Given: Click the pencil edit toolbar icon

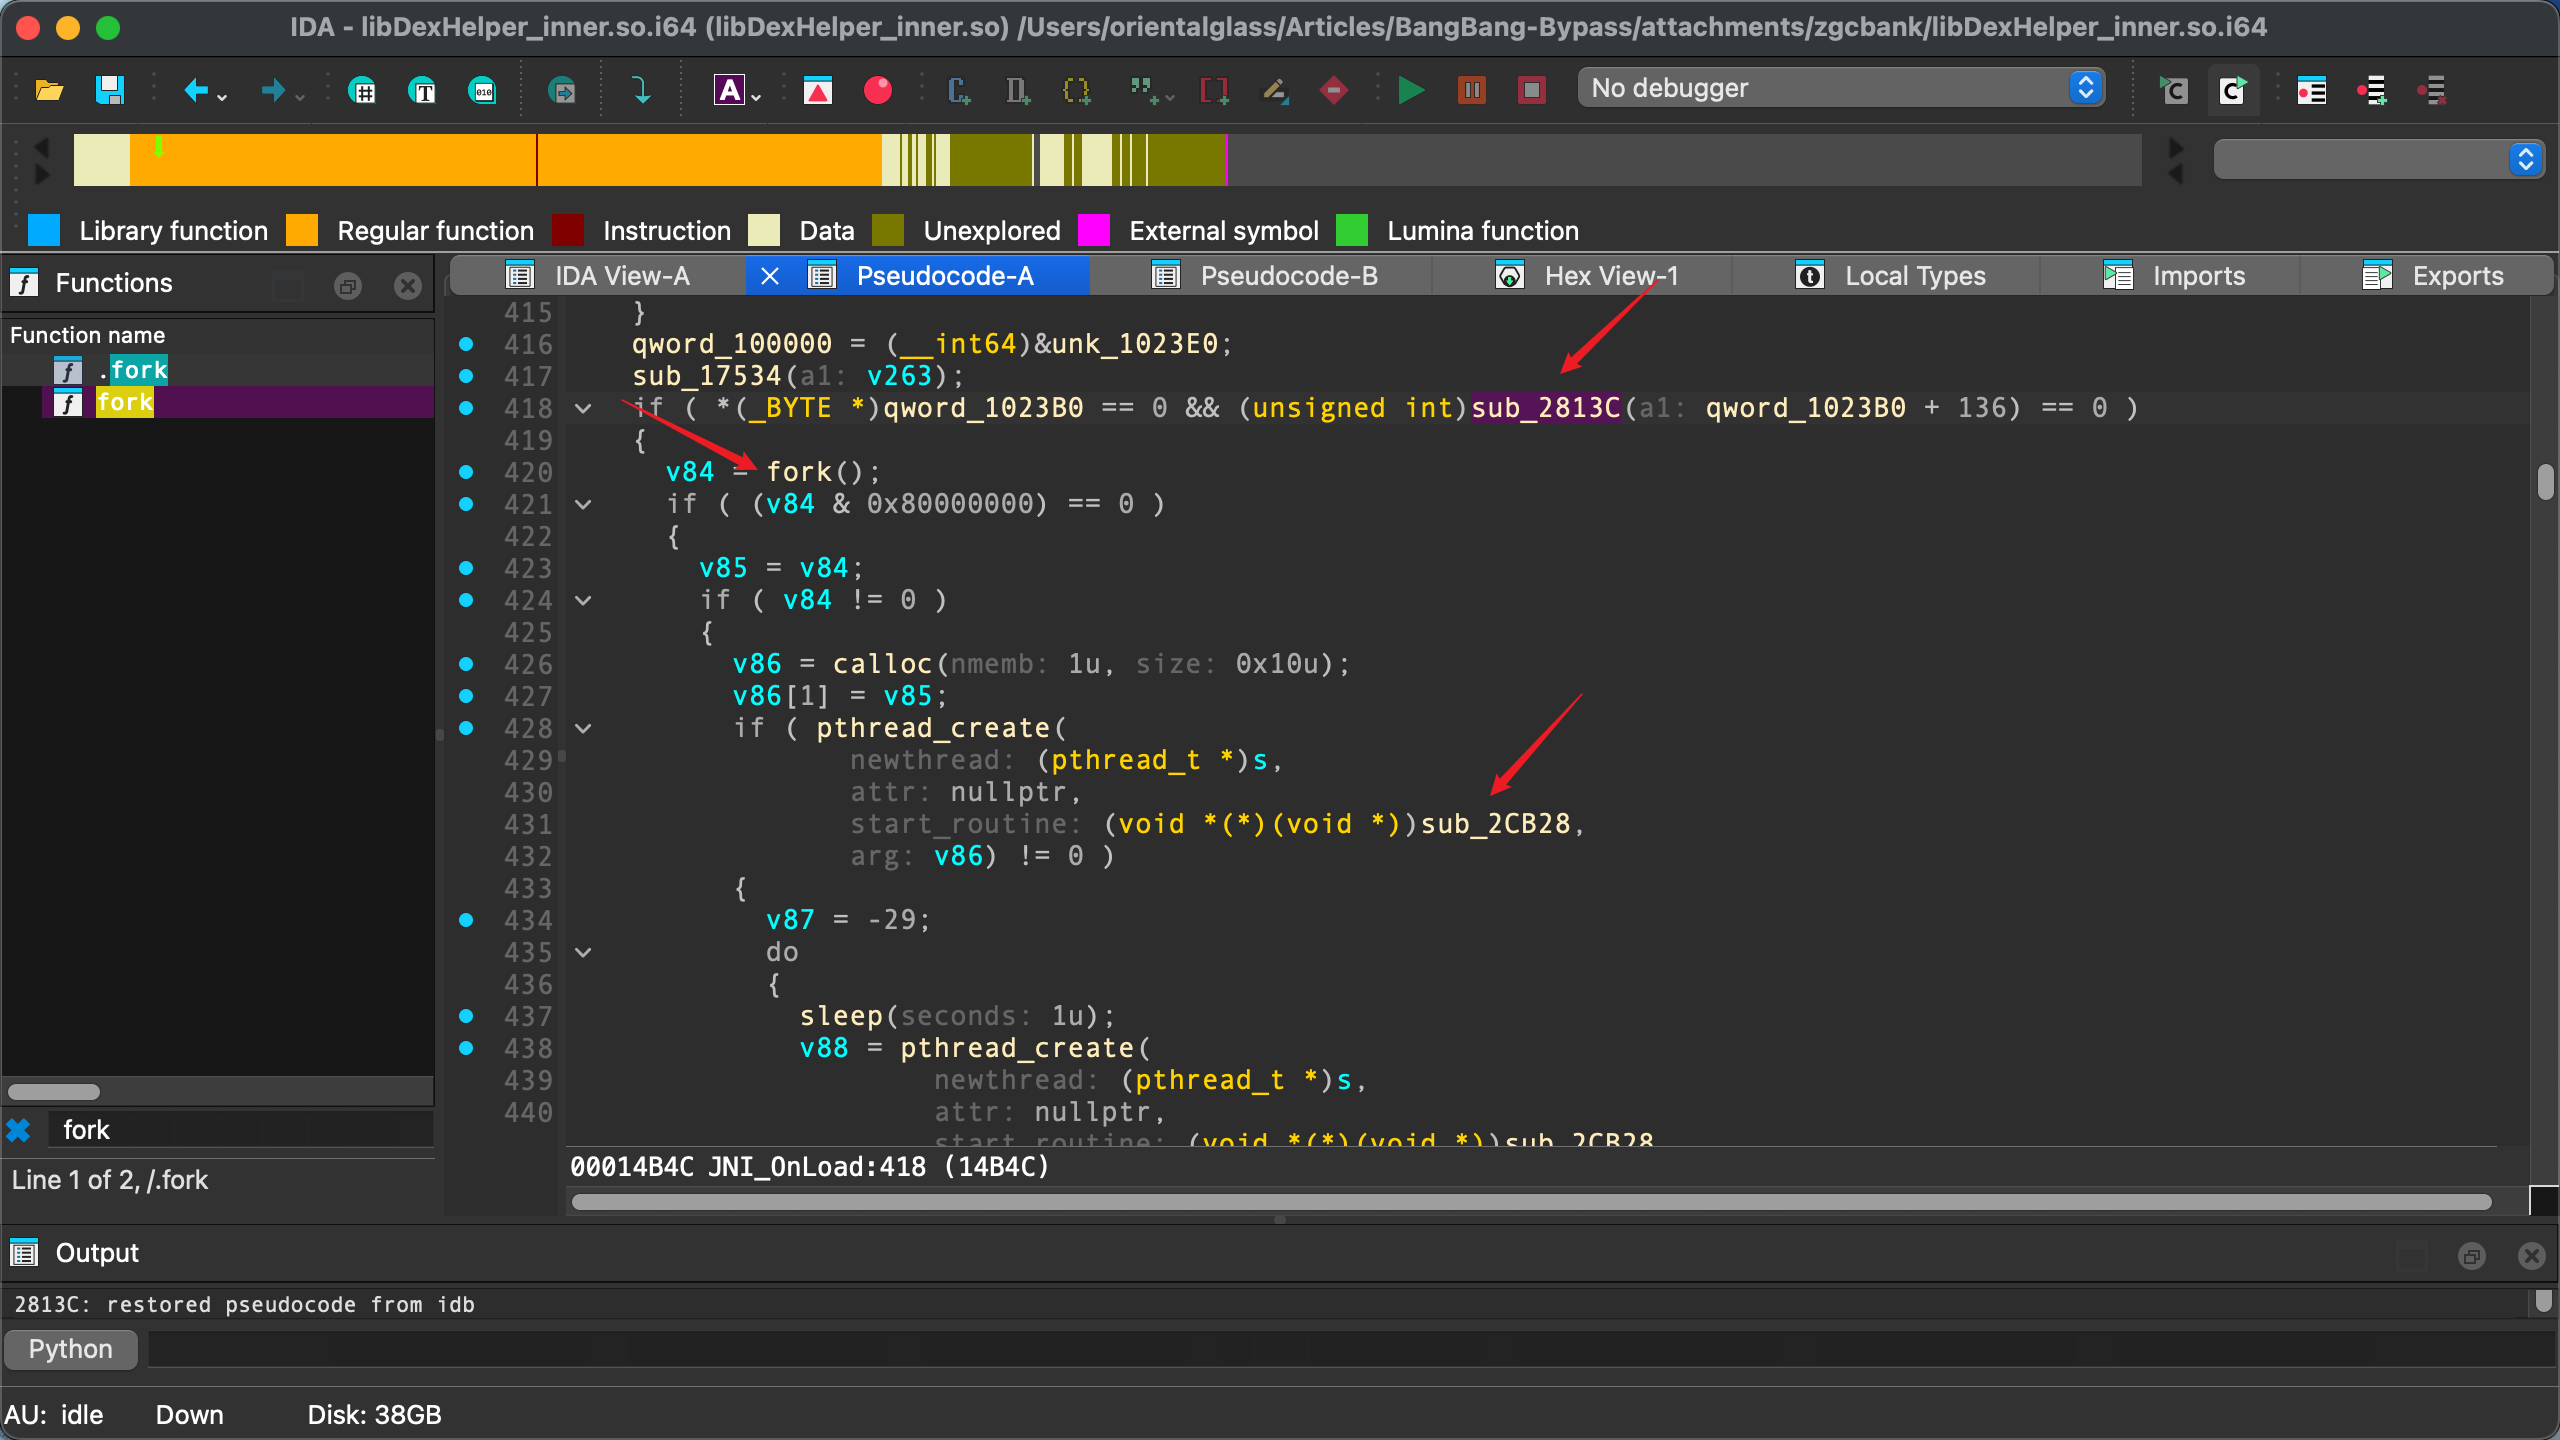Looking at the screenshot, I should [1274, 90].
